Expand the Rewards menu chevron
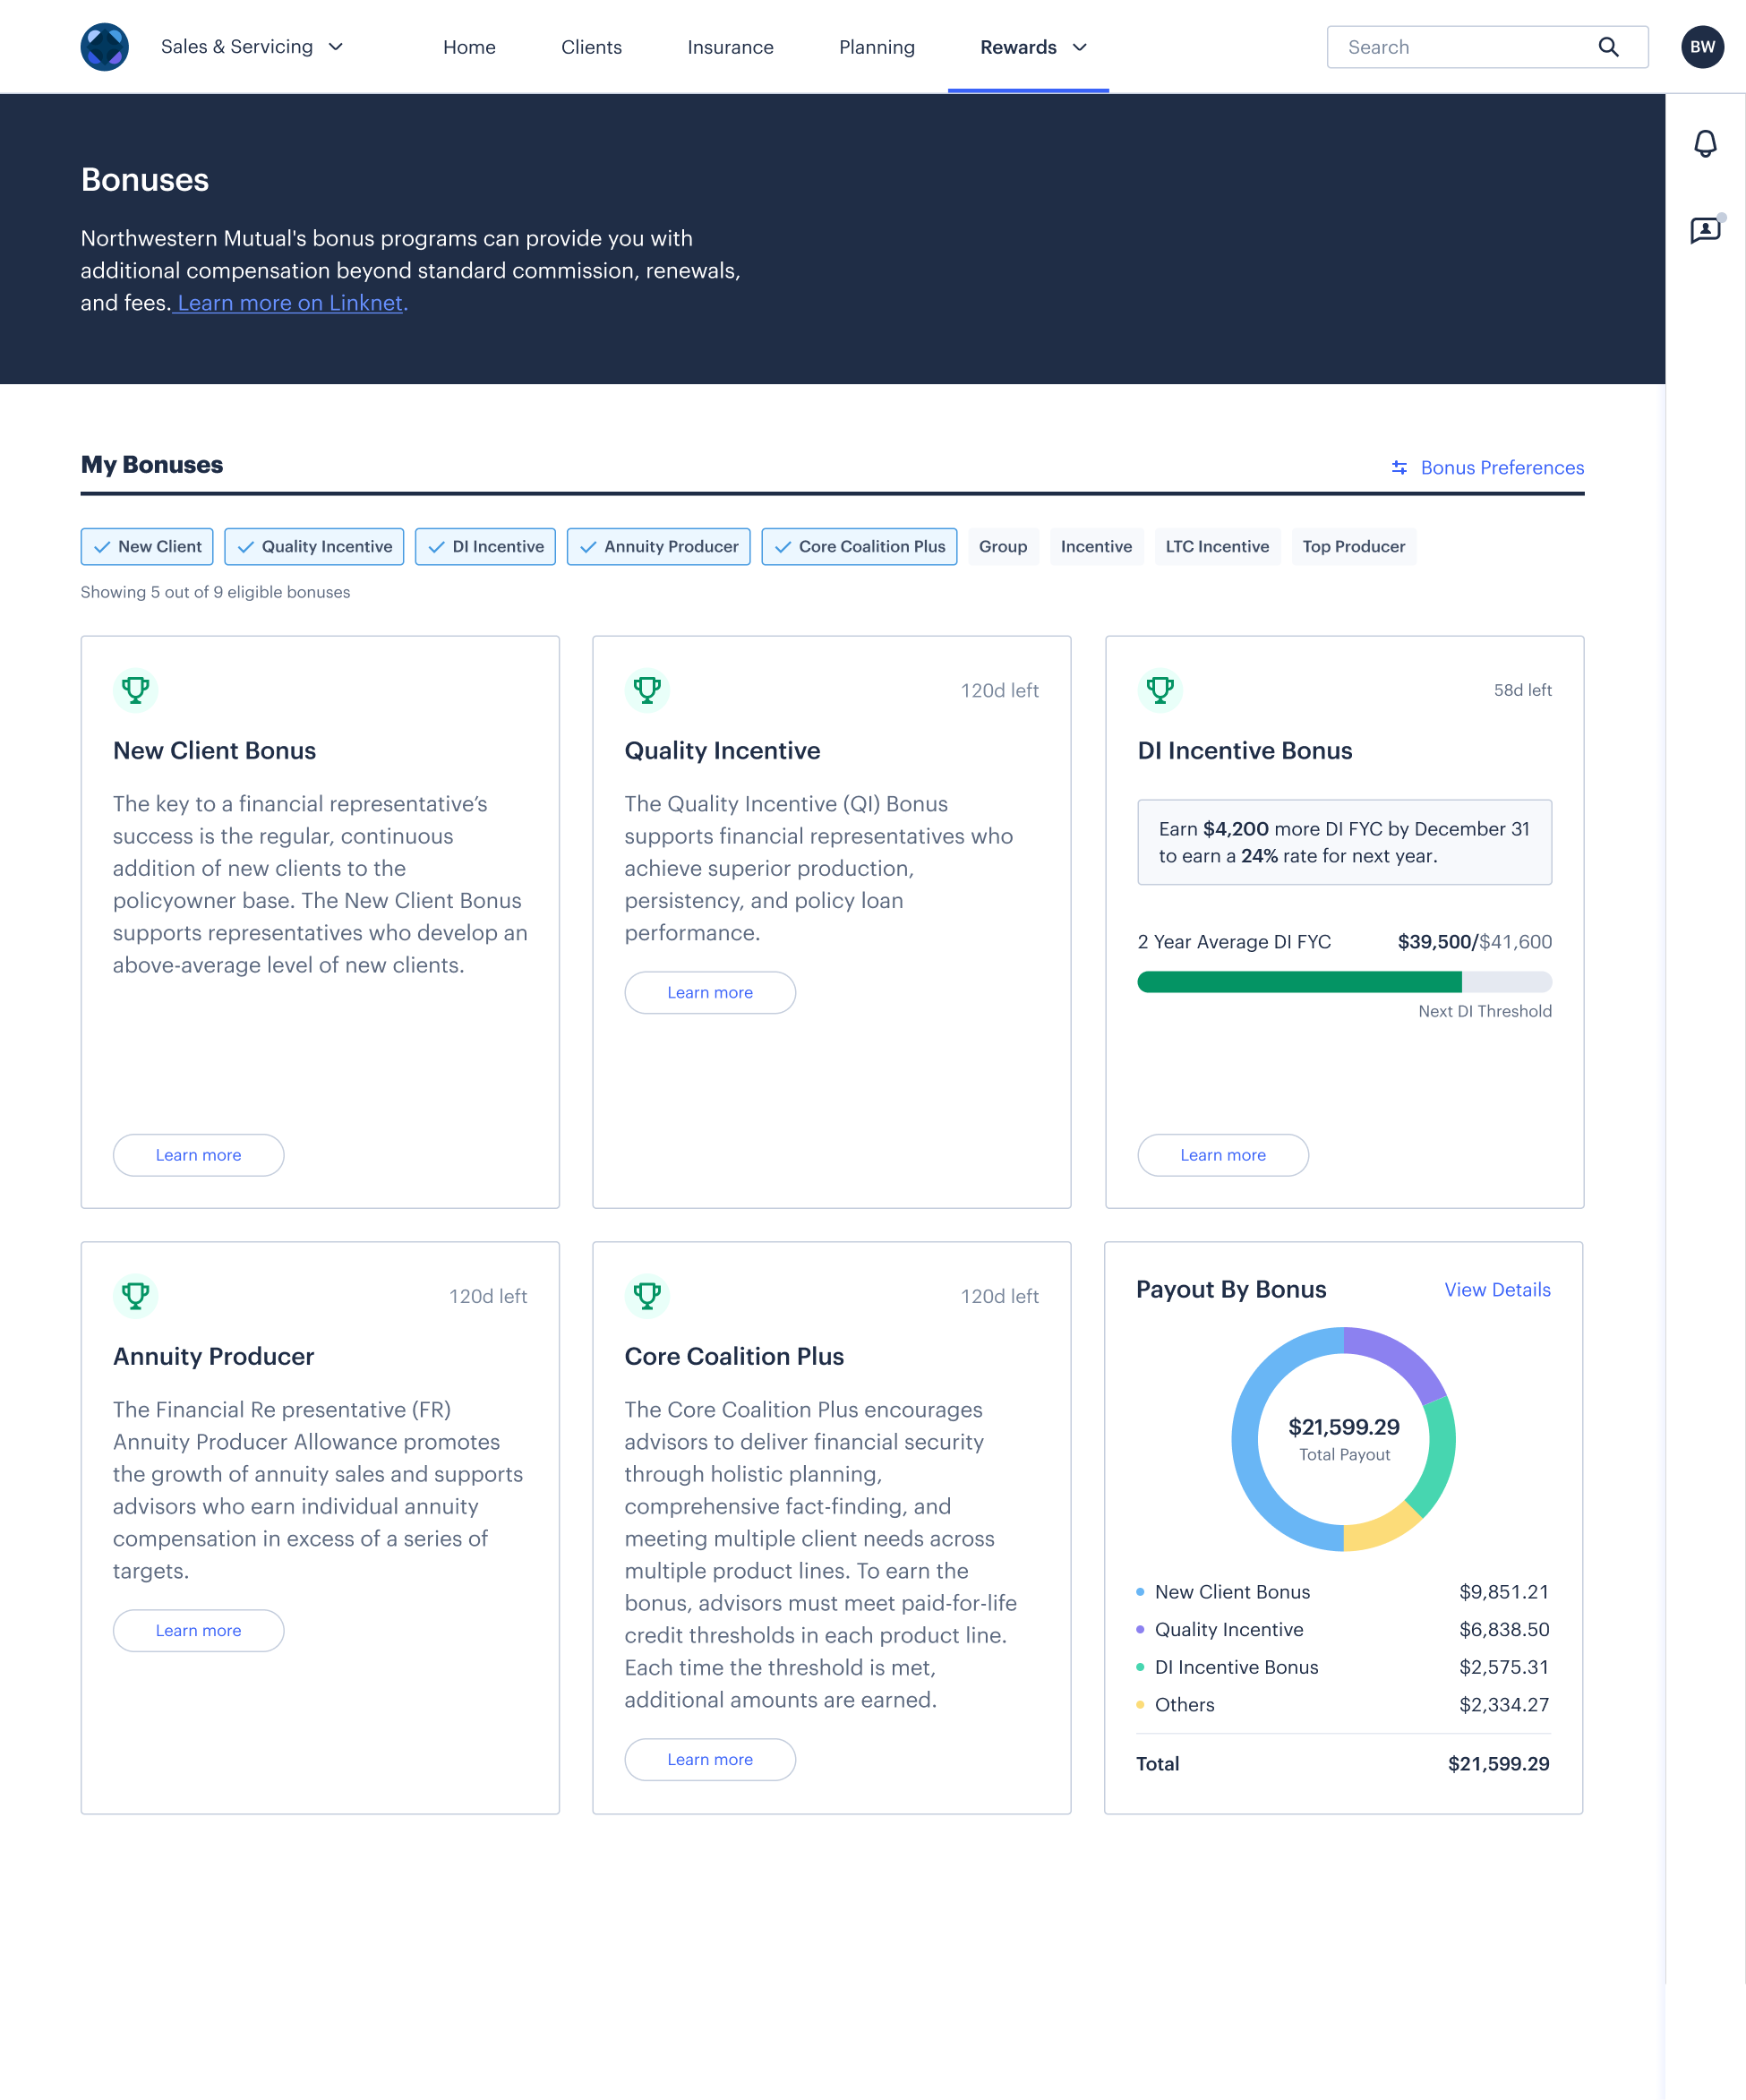The width and height of the screenshot is (1746, 2100). pos(1079,47)
